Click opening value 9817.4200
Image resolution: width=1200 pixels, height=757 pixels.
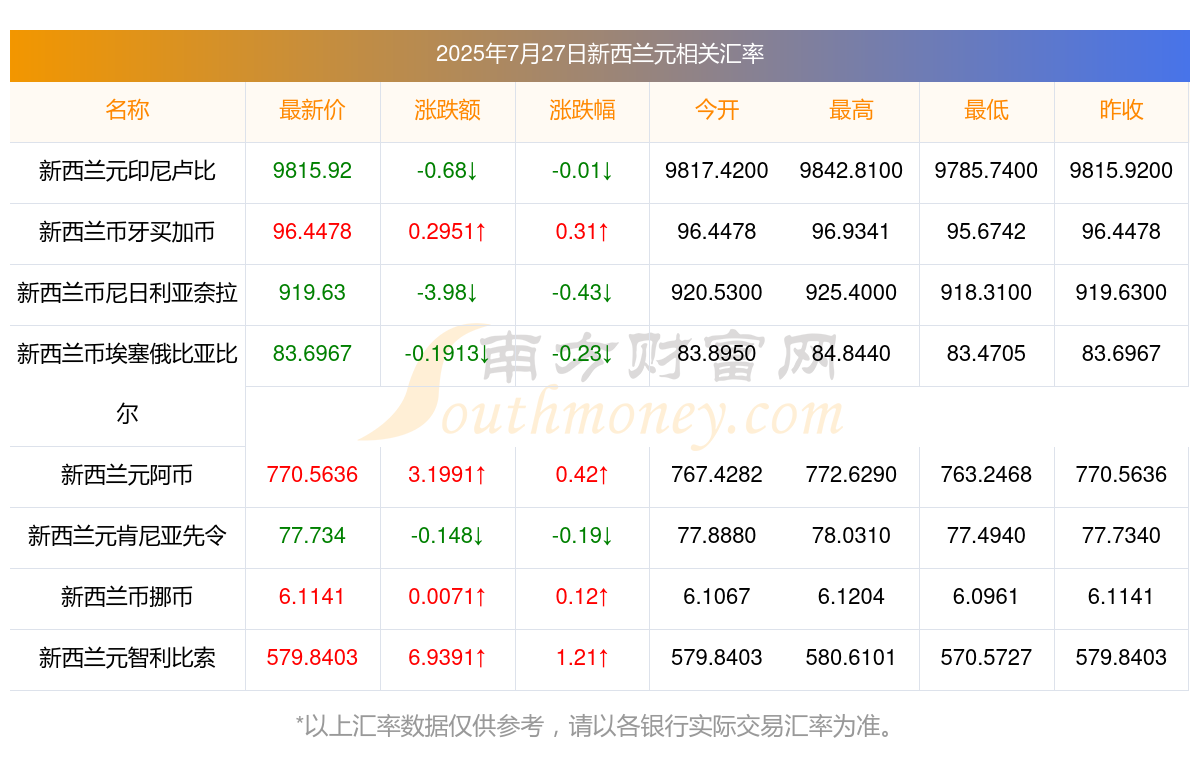pyautogui.click(x=717, y=171)
